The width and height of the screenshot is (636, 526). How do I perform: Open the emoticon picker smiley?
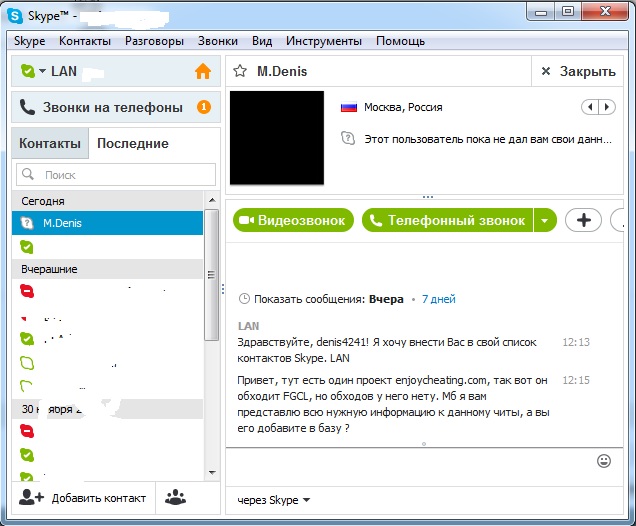604,461
